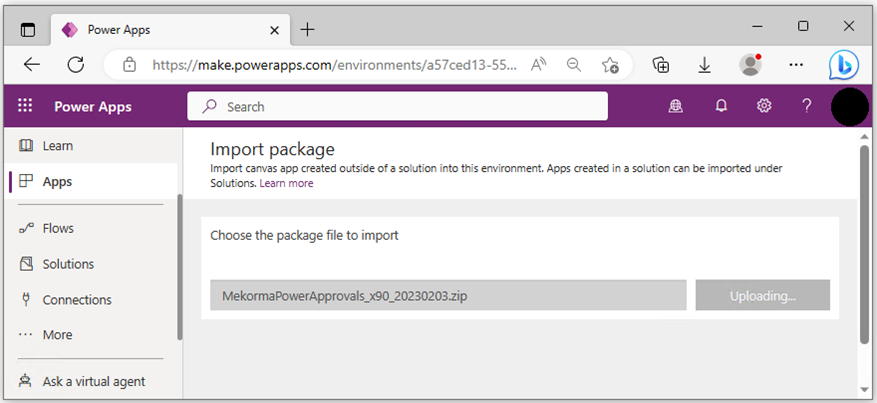Image resolution: width=877 pixels, height=403 pixels.
Task: Open a new browser tab
Action: [307, 29]
